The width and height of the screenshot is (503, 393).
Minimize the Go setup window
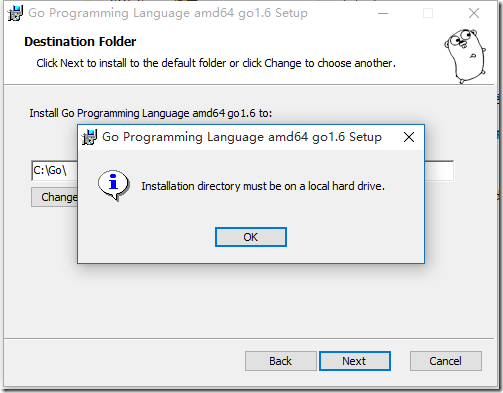pyautogui.click(x=383, y=13)
